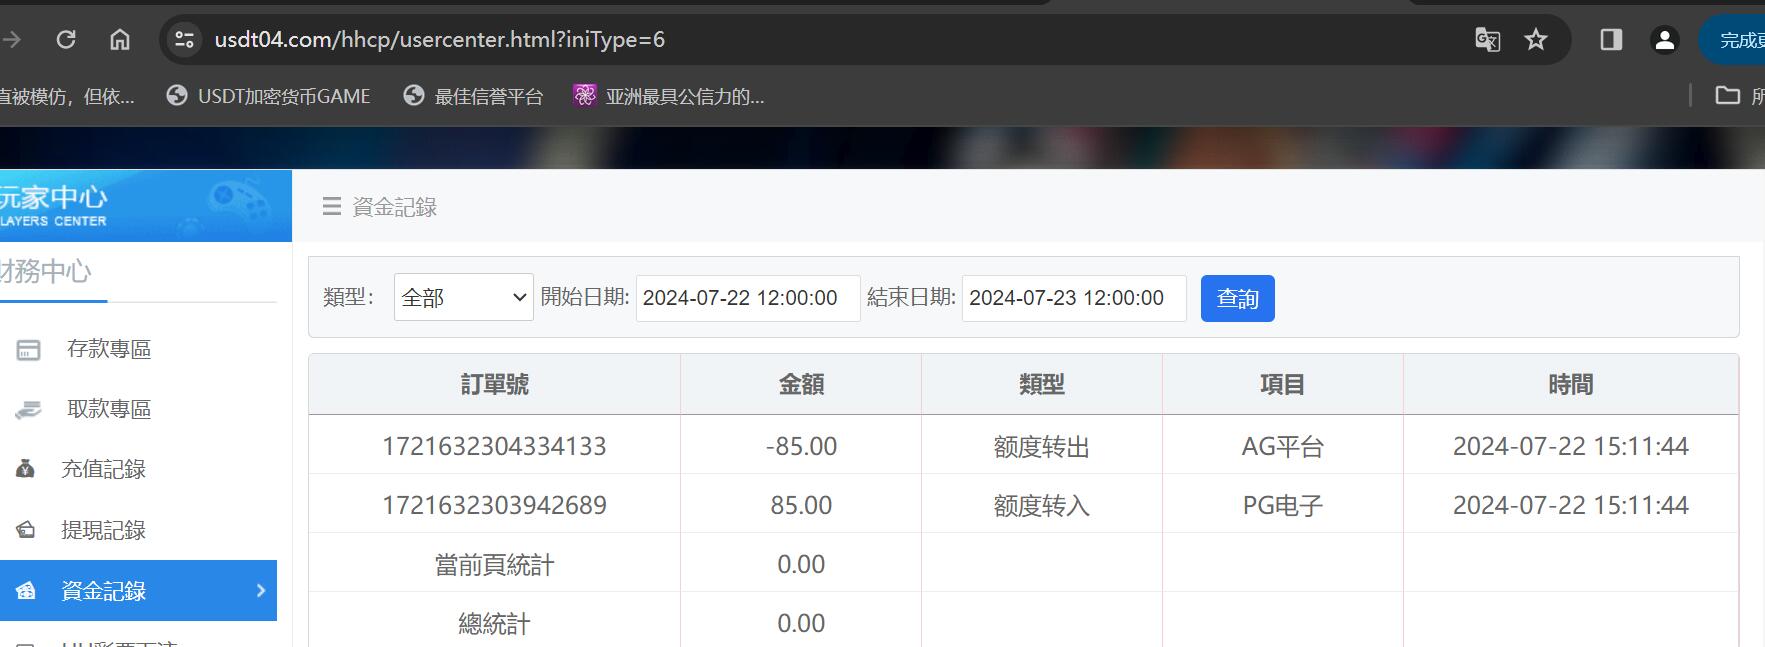Image resolution: width=1765 pixels, height=647 pixels.
Task: Click the 额度转入 type cell
Action: (1042, 505)
